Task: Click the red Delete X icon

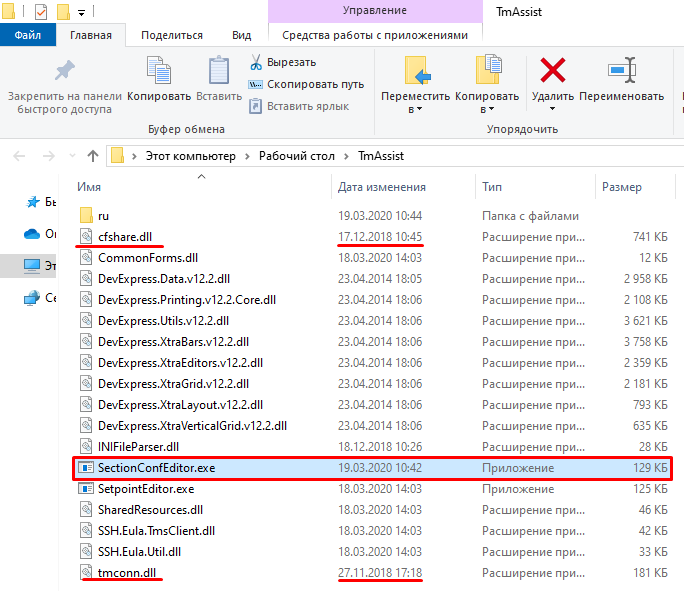Action: [x=552, y=71]
